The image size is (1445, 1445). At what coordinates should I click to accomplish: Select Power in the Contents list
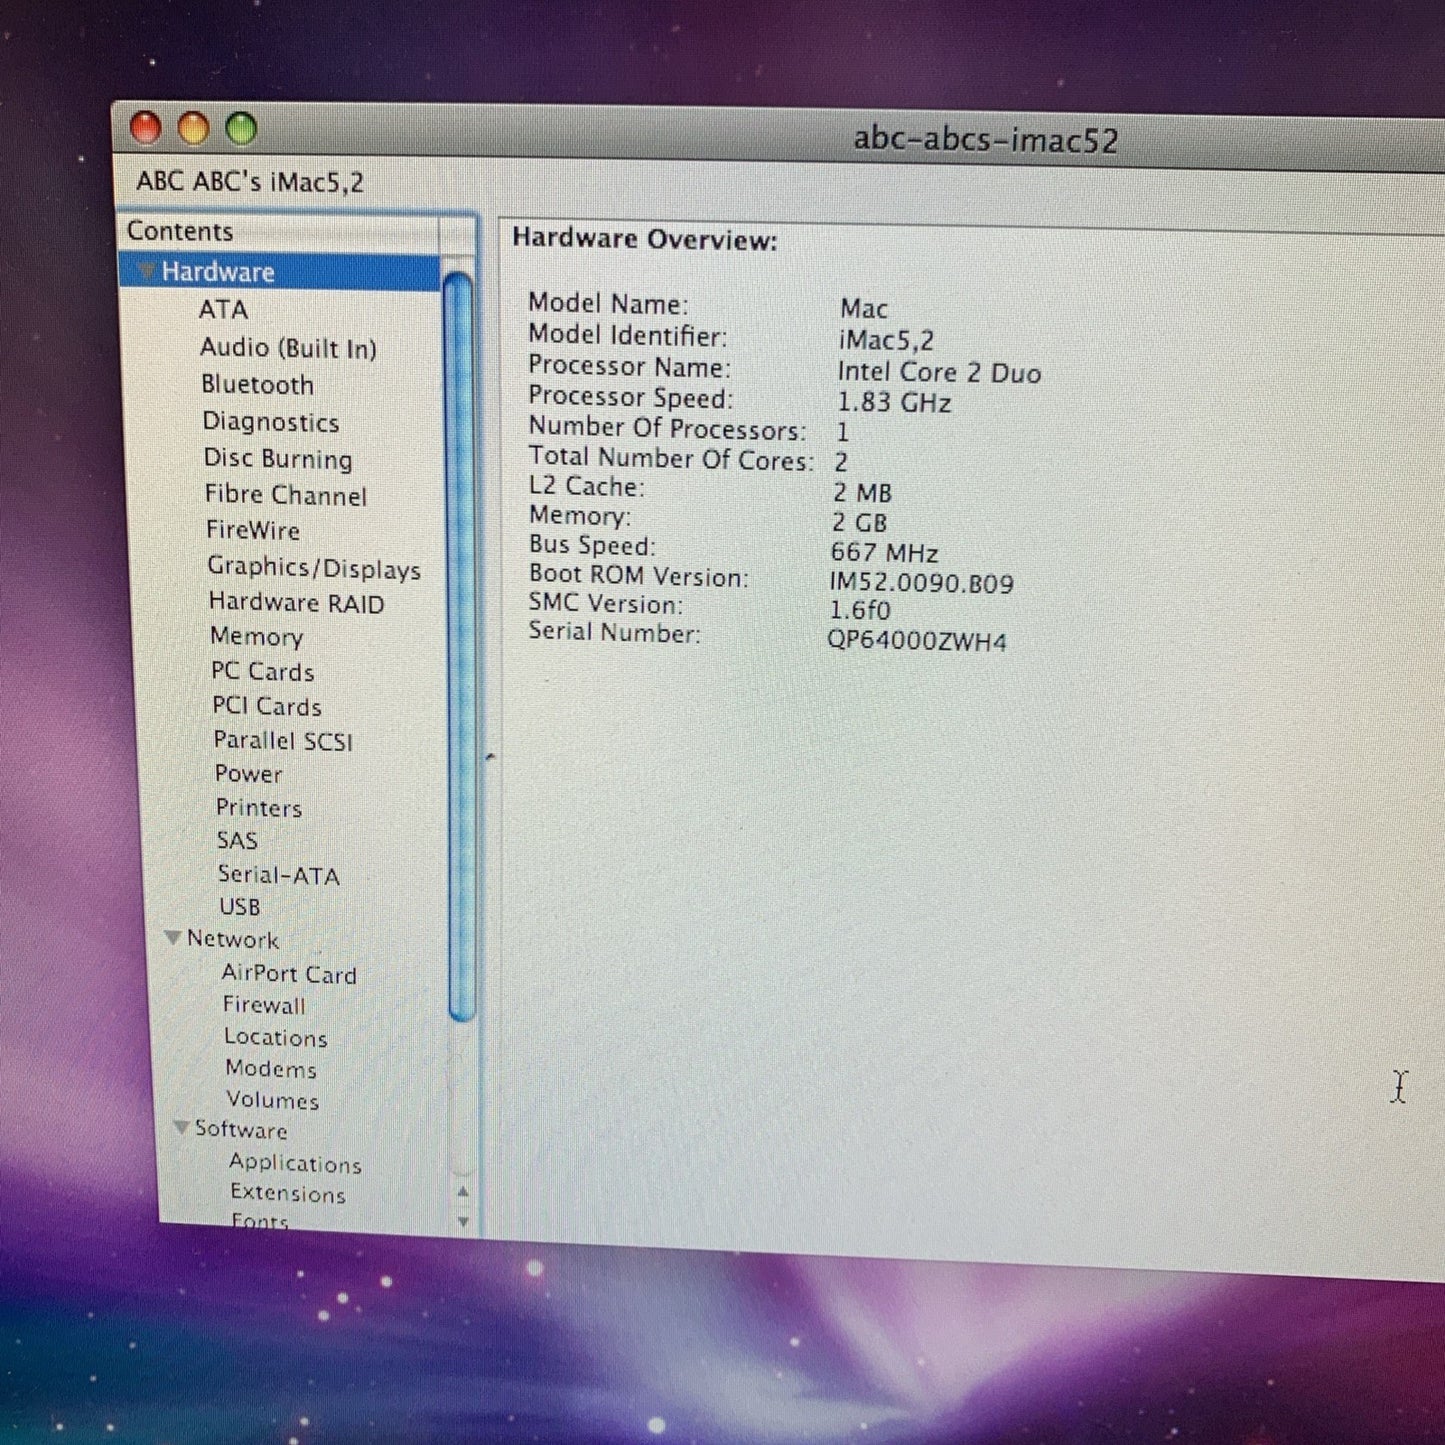click(248, 774)
